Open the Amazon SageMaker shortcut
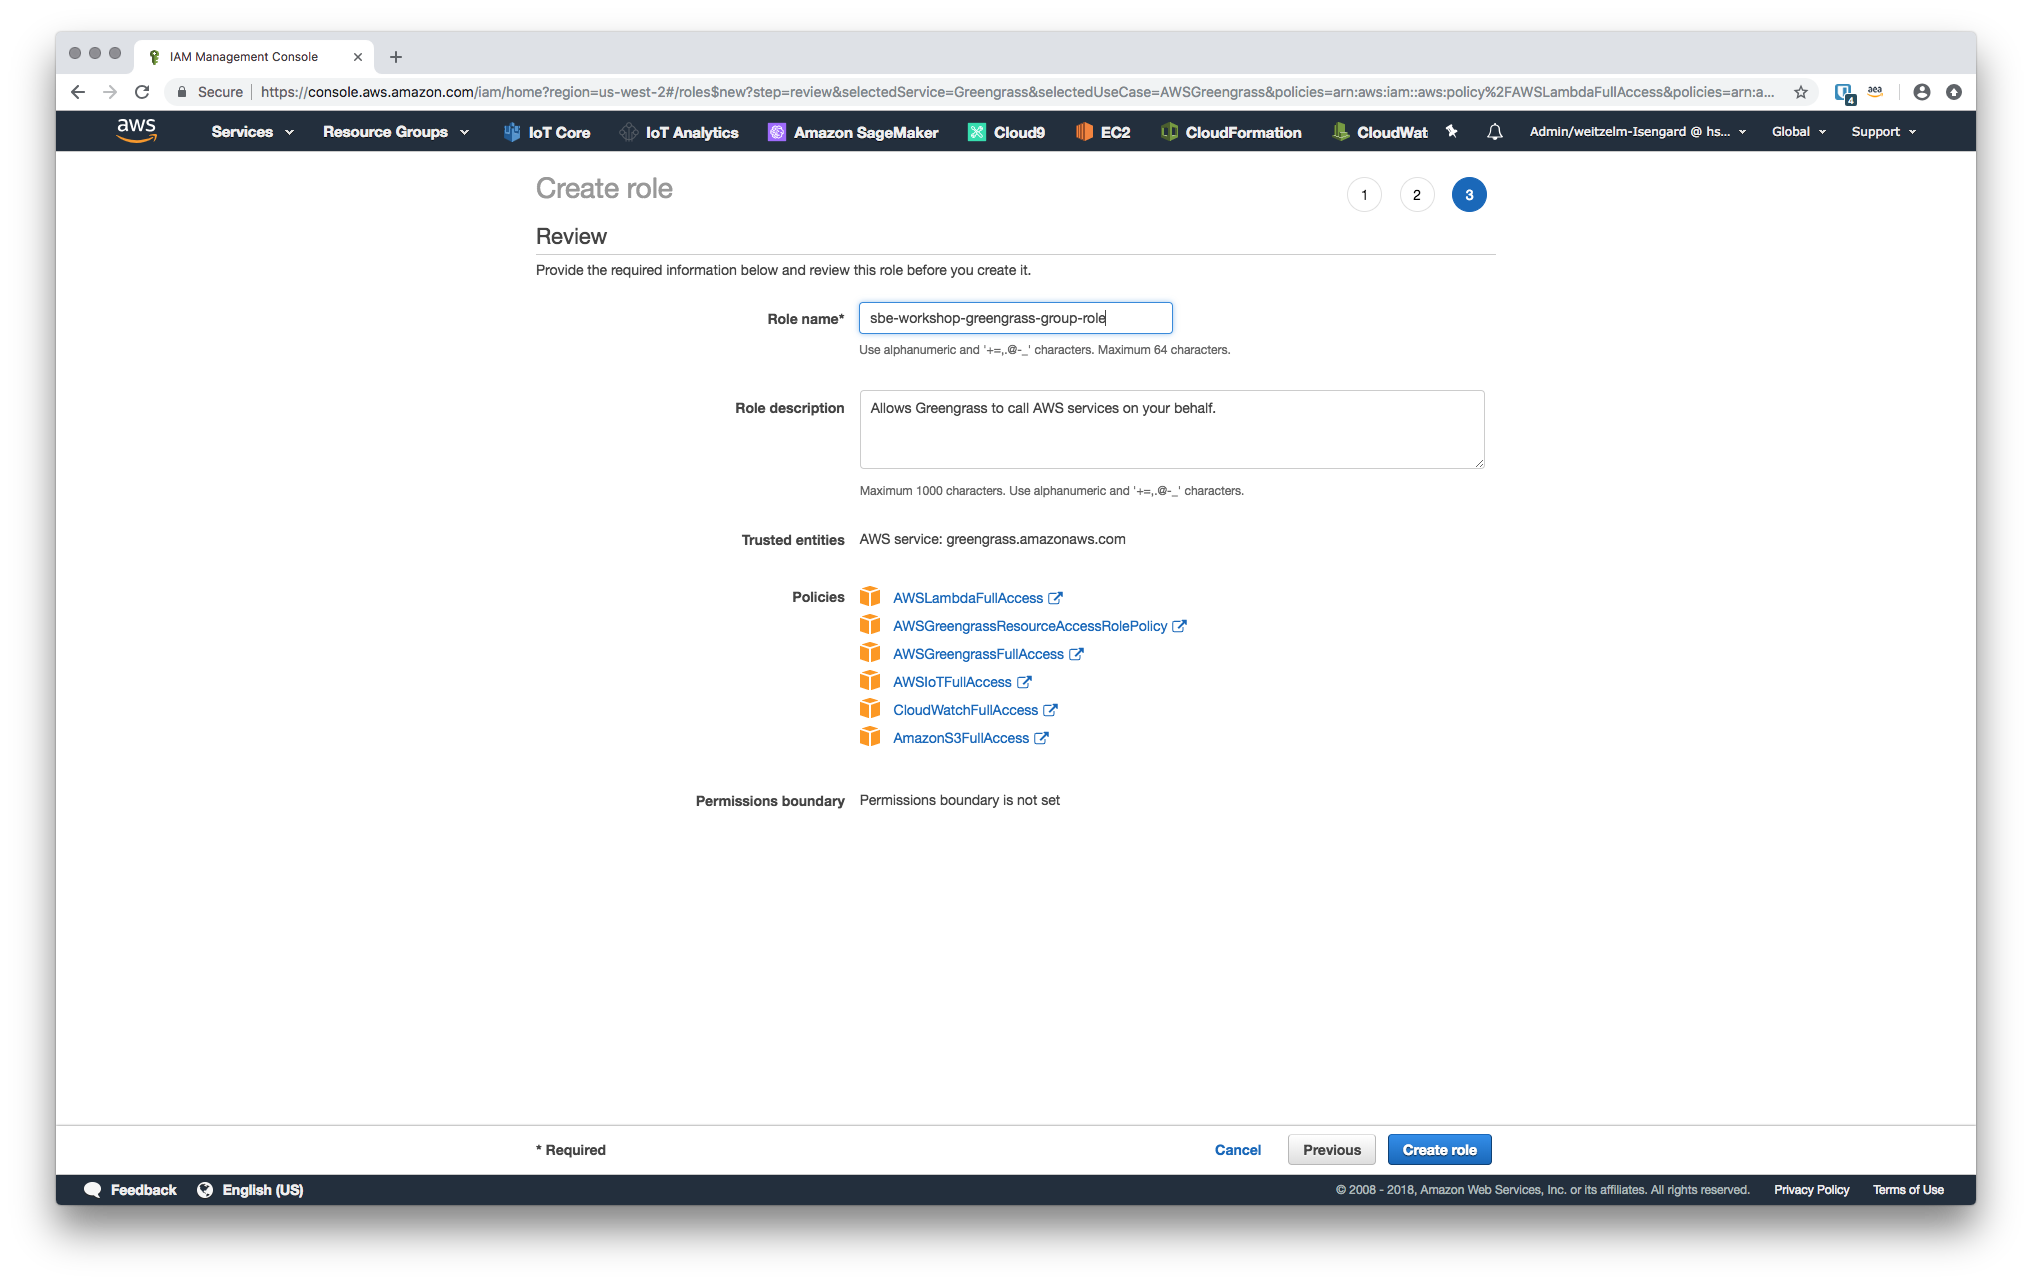The height and width of the screenshot is (1285, 2032). point(853,132)
